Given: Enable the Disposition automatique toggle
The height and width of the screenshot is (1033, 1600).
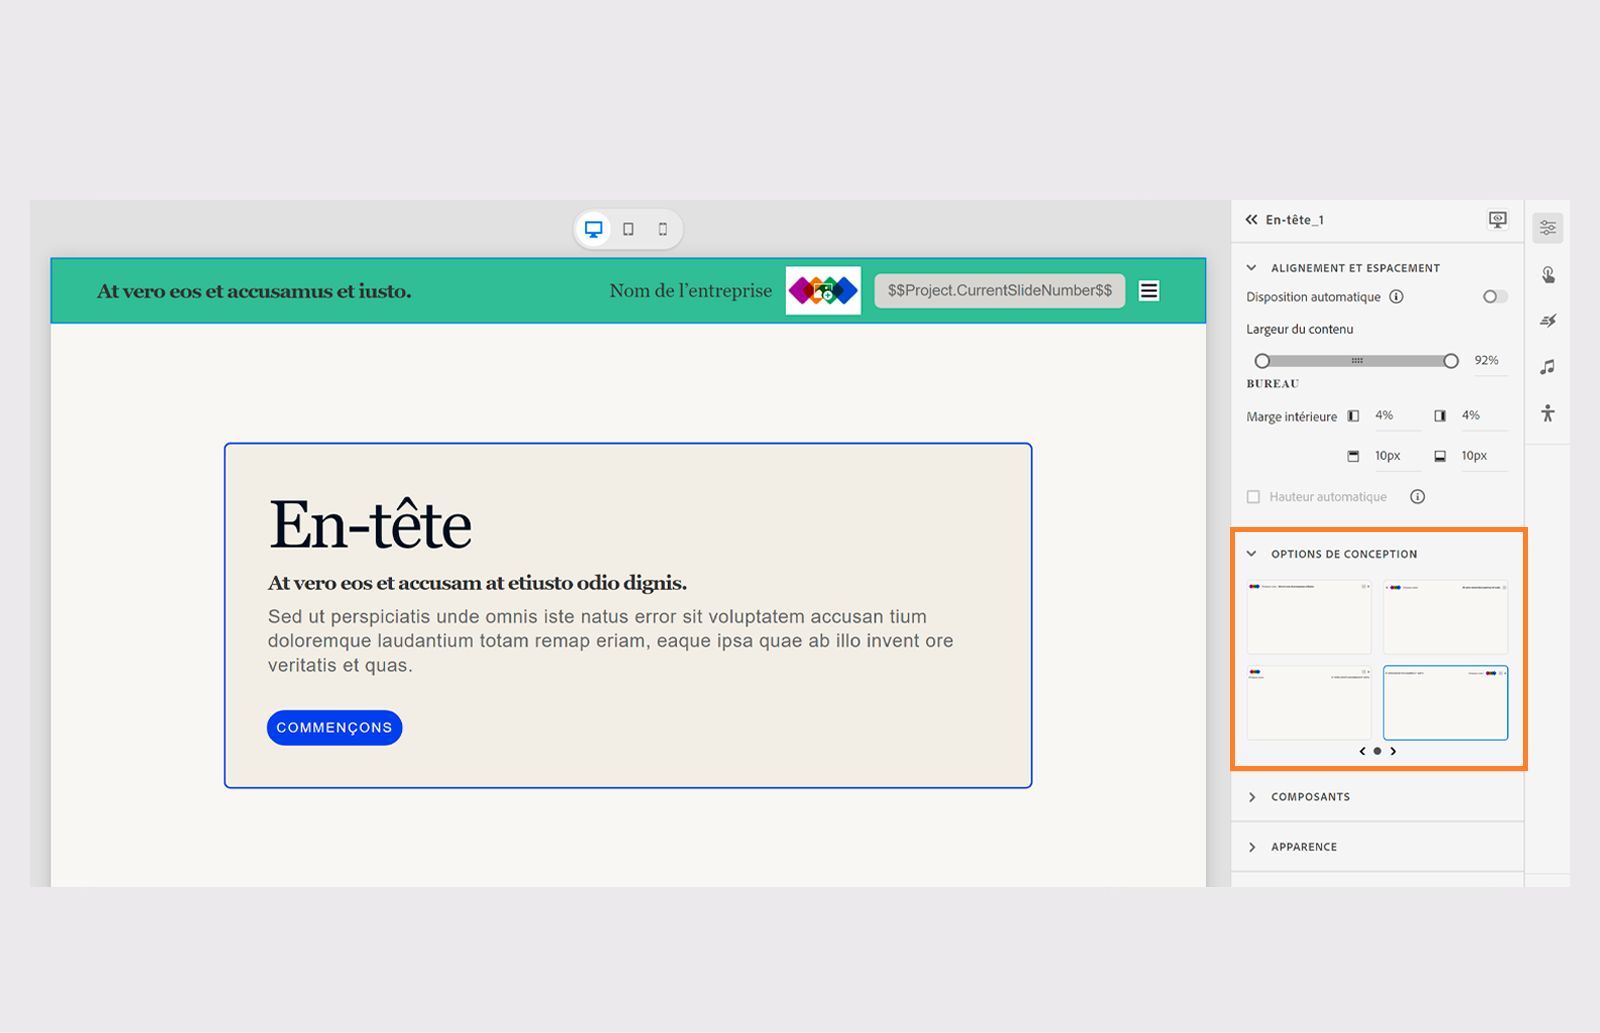Looking at the screenshot, I should 1494,296.
